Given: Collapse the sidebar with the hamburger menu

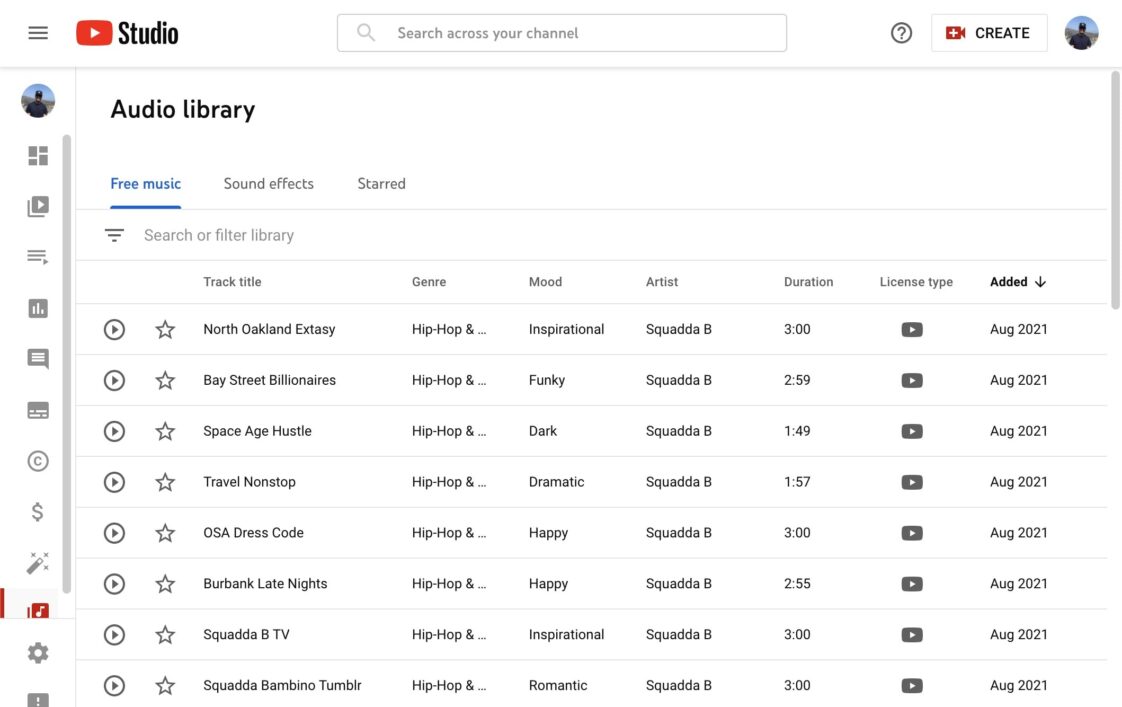Looking at the screenshot, I should click(x=37, y=31).
